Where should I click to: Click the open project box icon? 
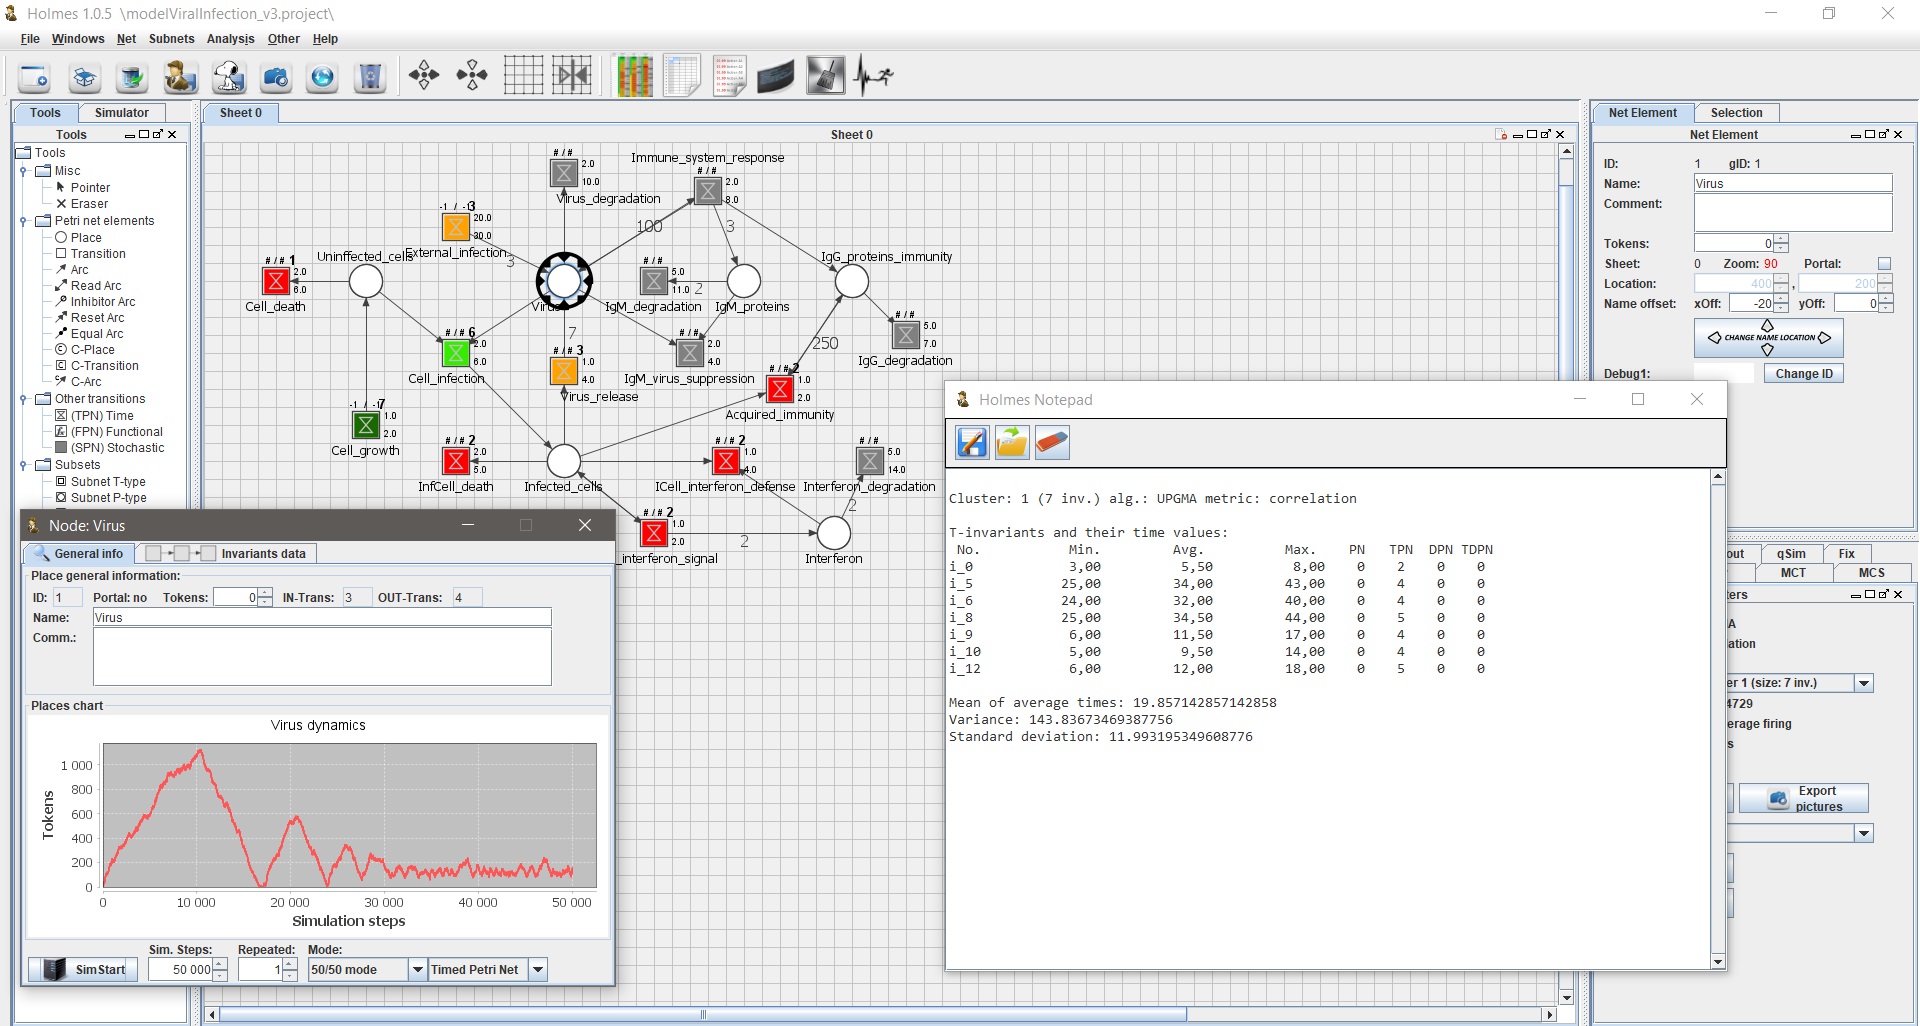85,77
